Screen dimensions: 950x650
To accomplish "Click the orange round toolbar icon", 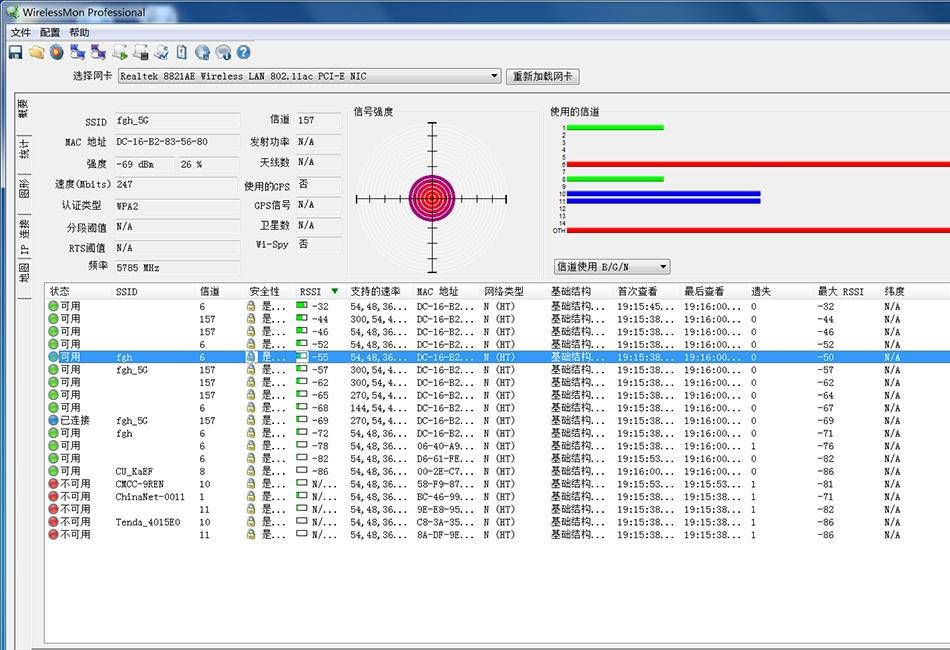I will 56,52.
